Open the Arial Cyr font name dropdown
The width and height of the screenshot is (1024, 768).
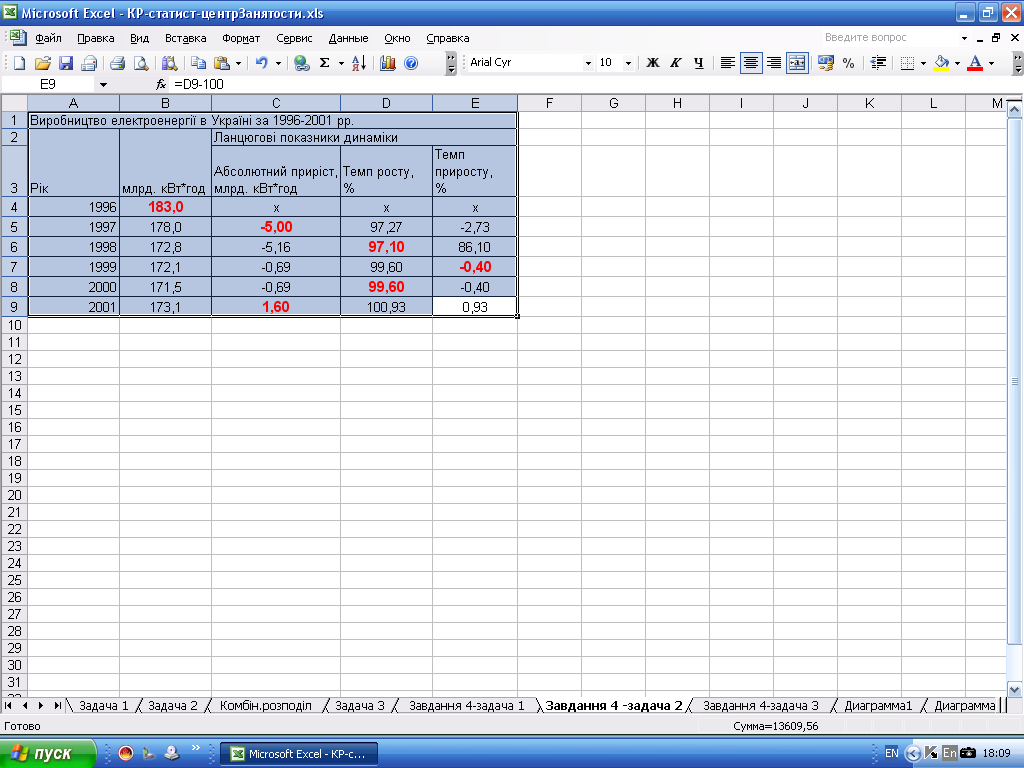(x=588, y=63)
